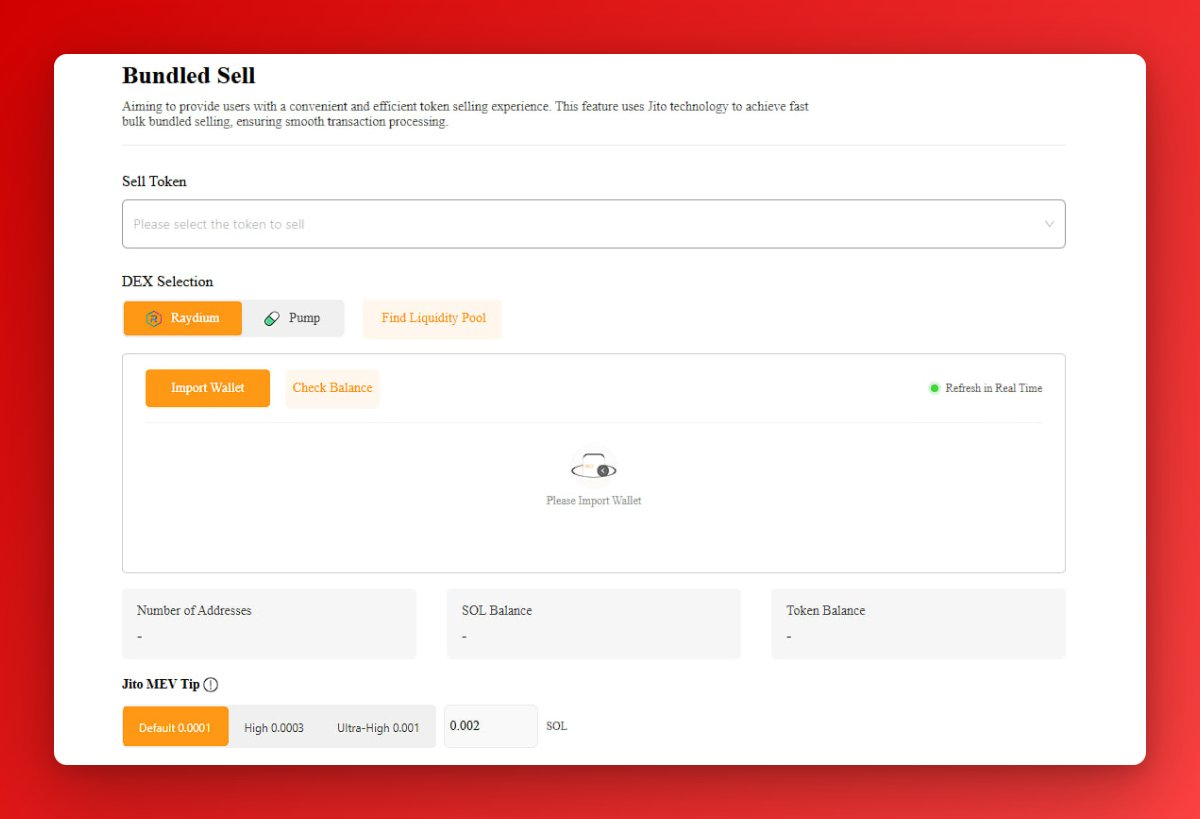Click the Raydium hexagon logo icon
The height and width of the screenshot is (819, 1200).
pyautogui.click(x=153, y=318)
